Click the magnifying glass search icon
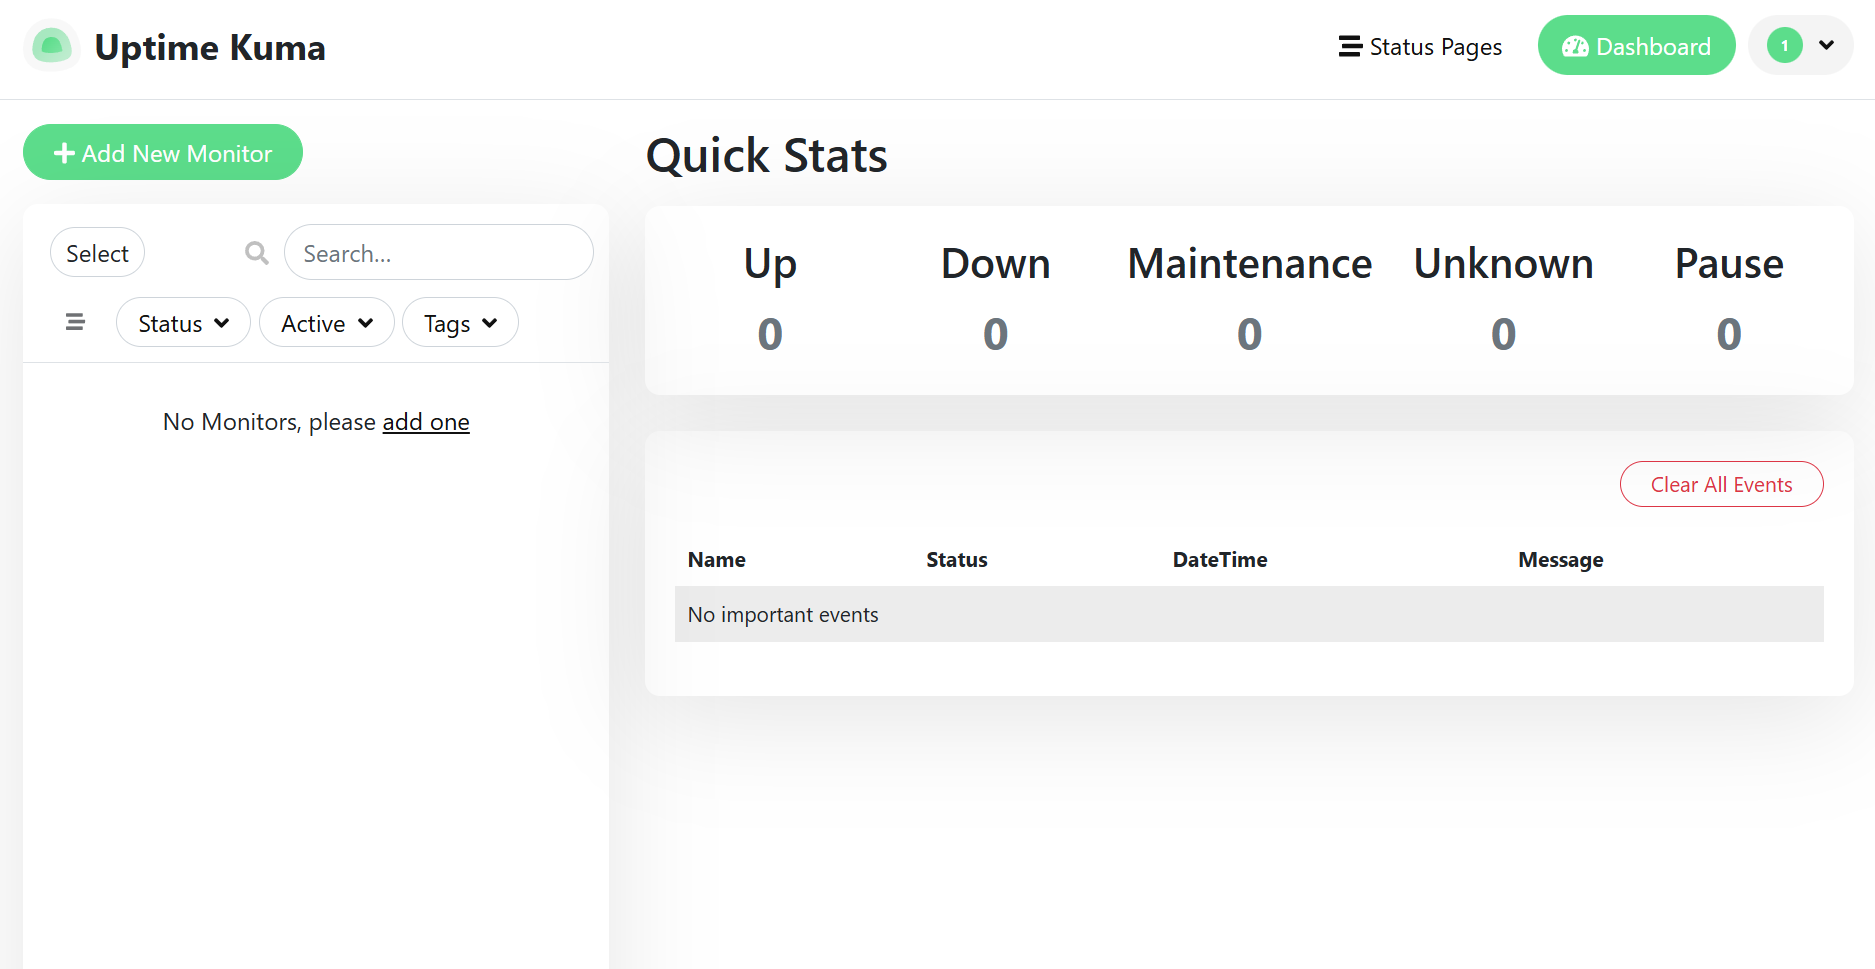 pyautogui.click(x=257, y=253)
